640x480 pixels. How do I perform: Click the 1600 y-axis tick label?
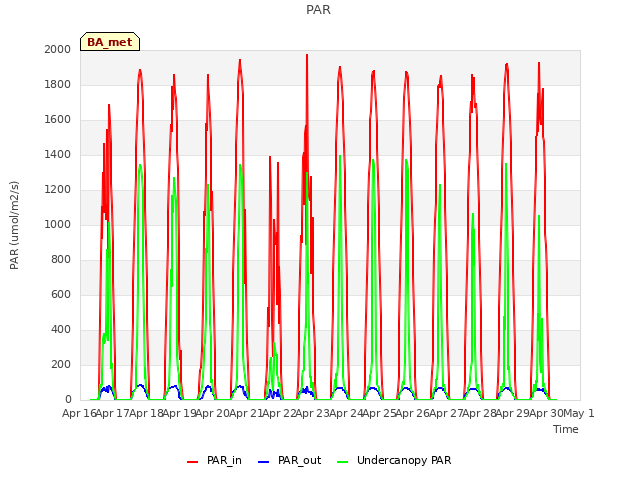tap(58, 120)
